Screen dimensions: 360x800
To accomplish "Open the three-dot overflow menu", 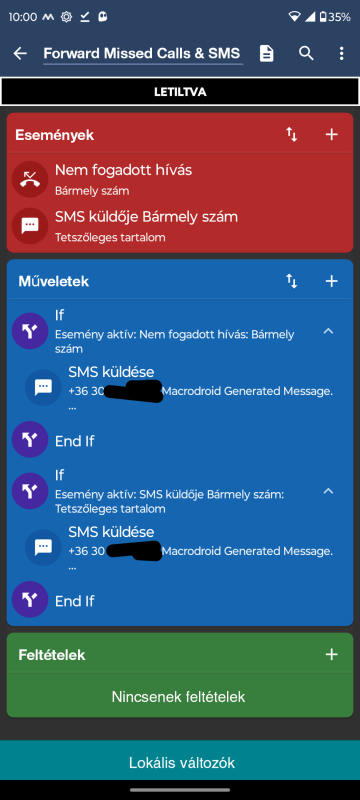I will pyautogui.click(x=341, y=53).
